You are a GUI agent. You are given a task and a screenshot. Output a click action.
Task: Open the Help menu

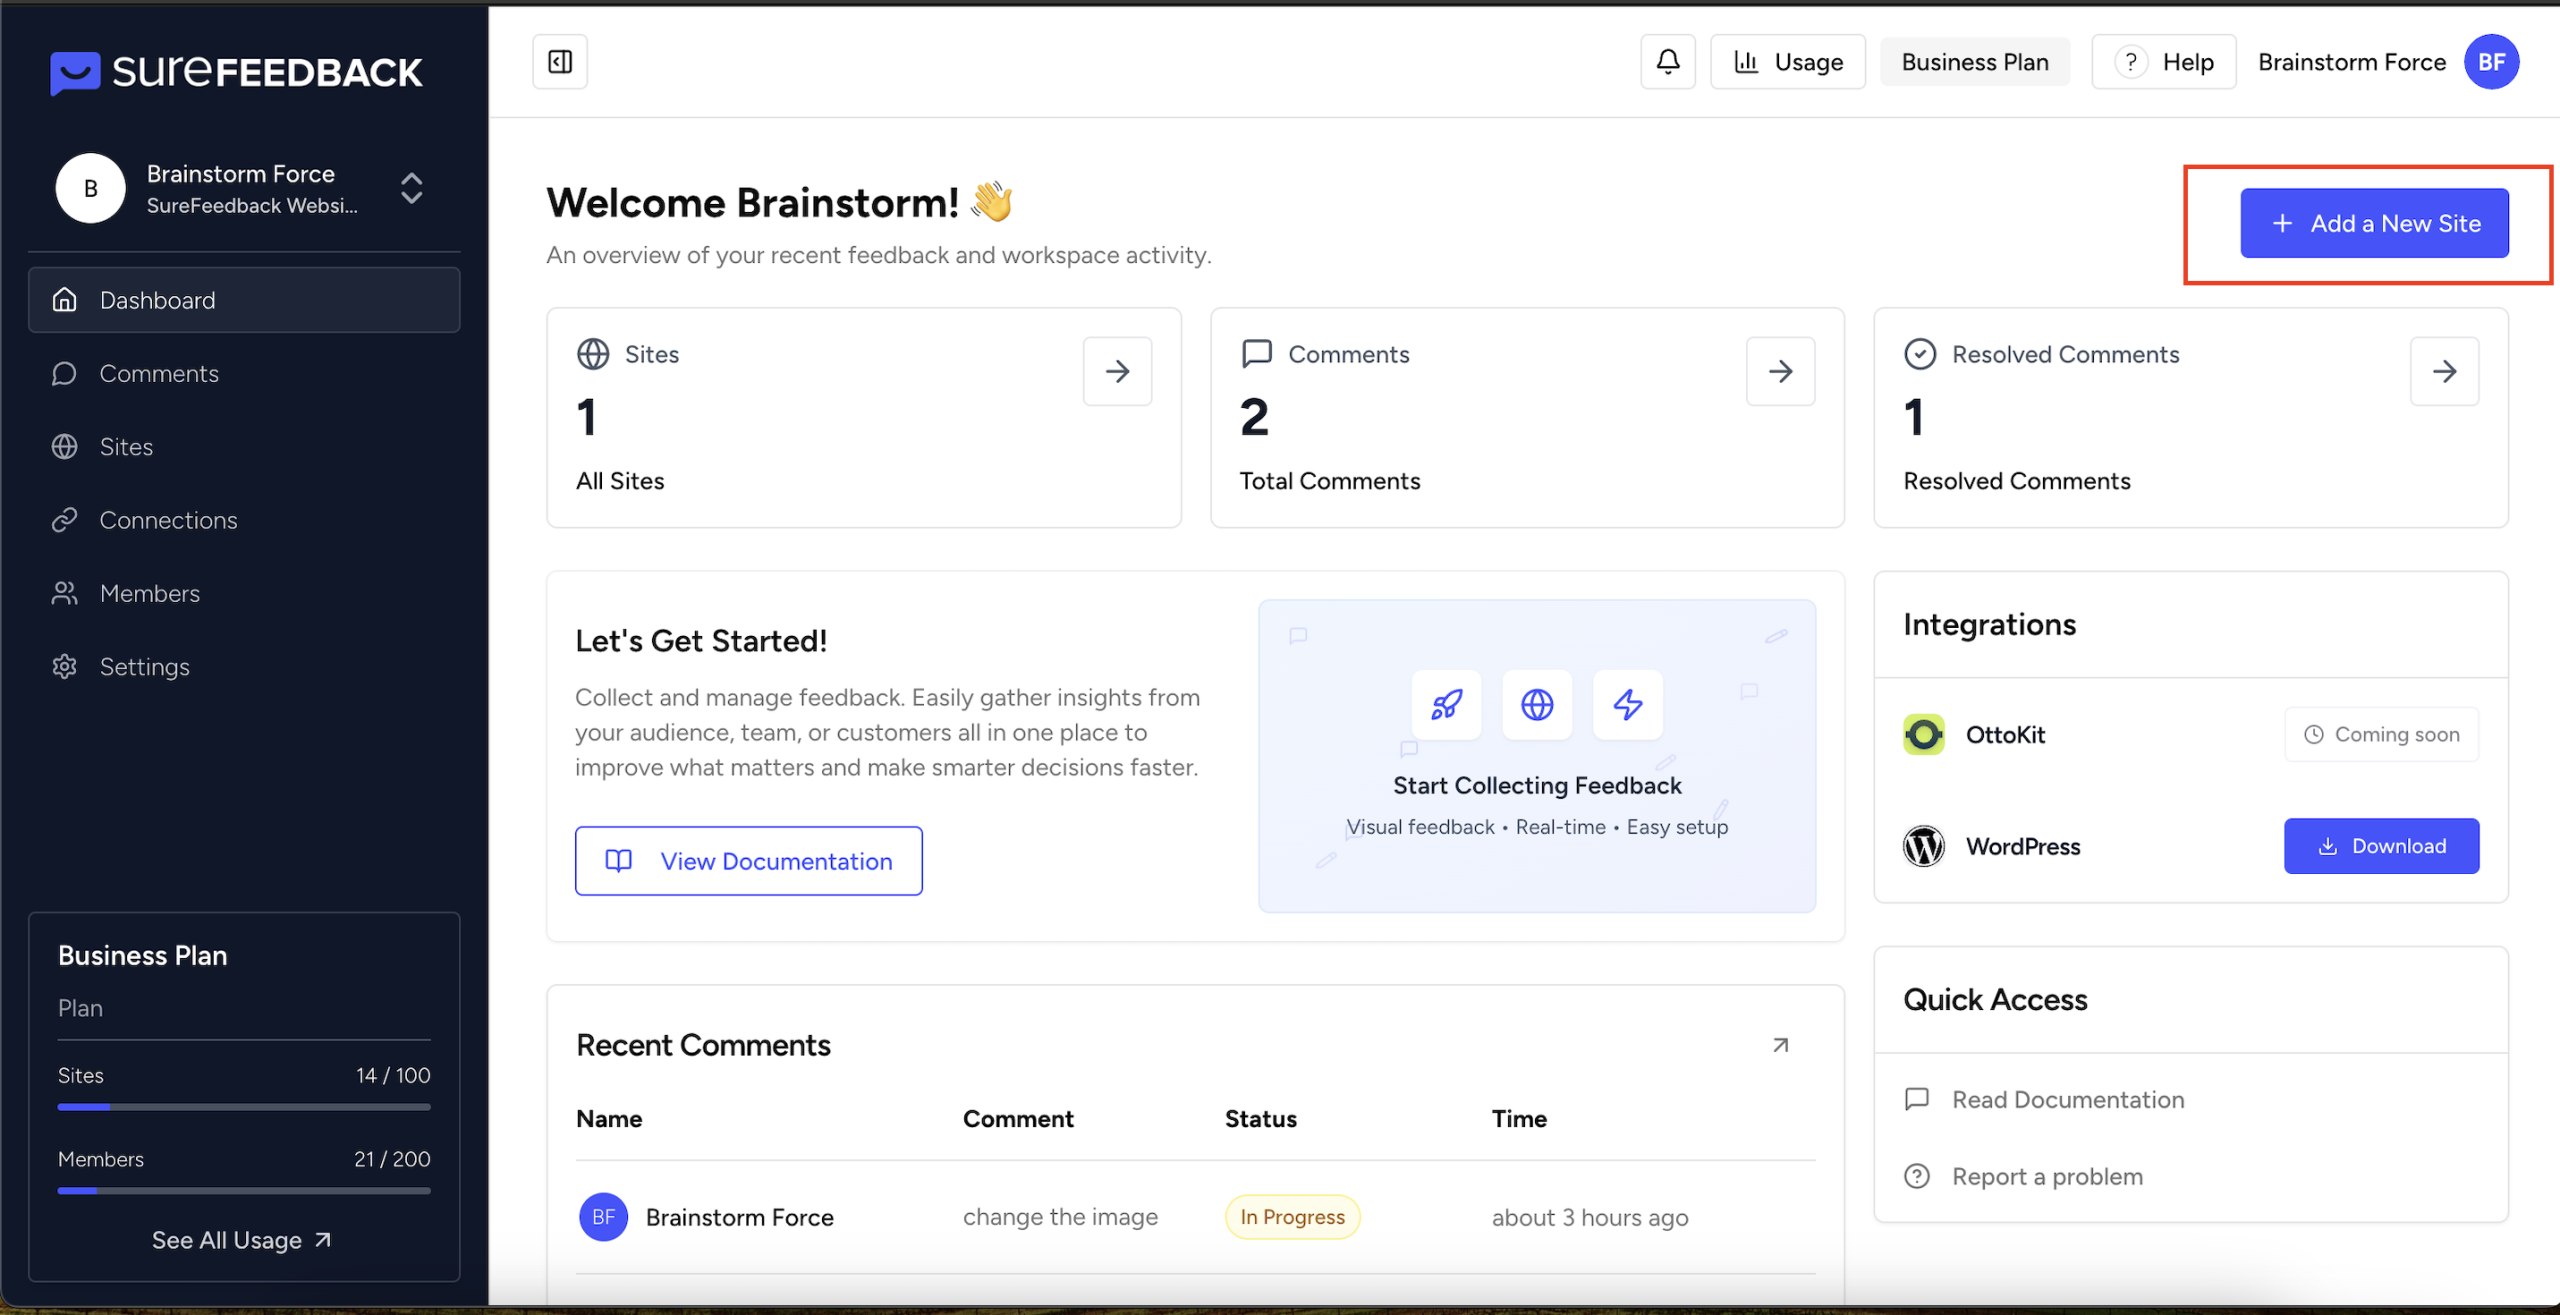pyautogui.click(x=2164, y=62)
